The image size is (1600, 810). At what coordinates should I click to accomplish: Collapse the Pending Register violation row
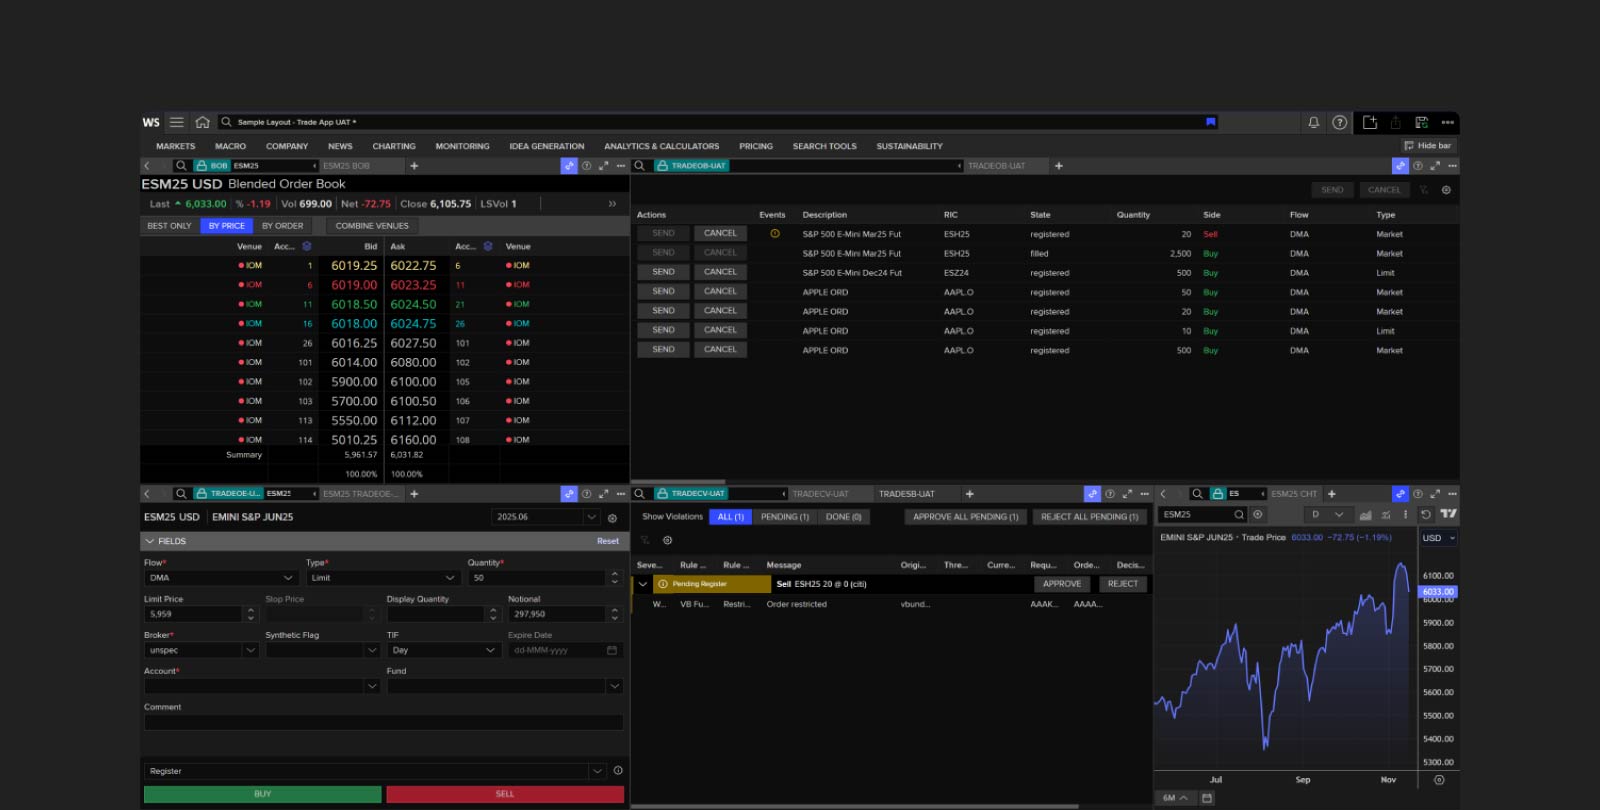point(643,584)
